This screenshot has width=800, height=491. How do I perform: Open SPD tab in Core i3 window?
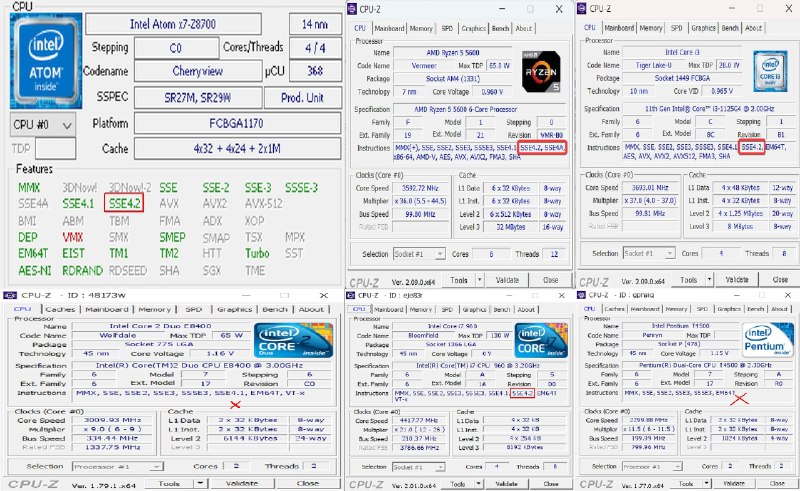click(677, 28)
